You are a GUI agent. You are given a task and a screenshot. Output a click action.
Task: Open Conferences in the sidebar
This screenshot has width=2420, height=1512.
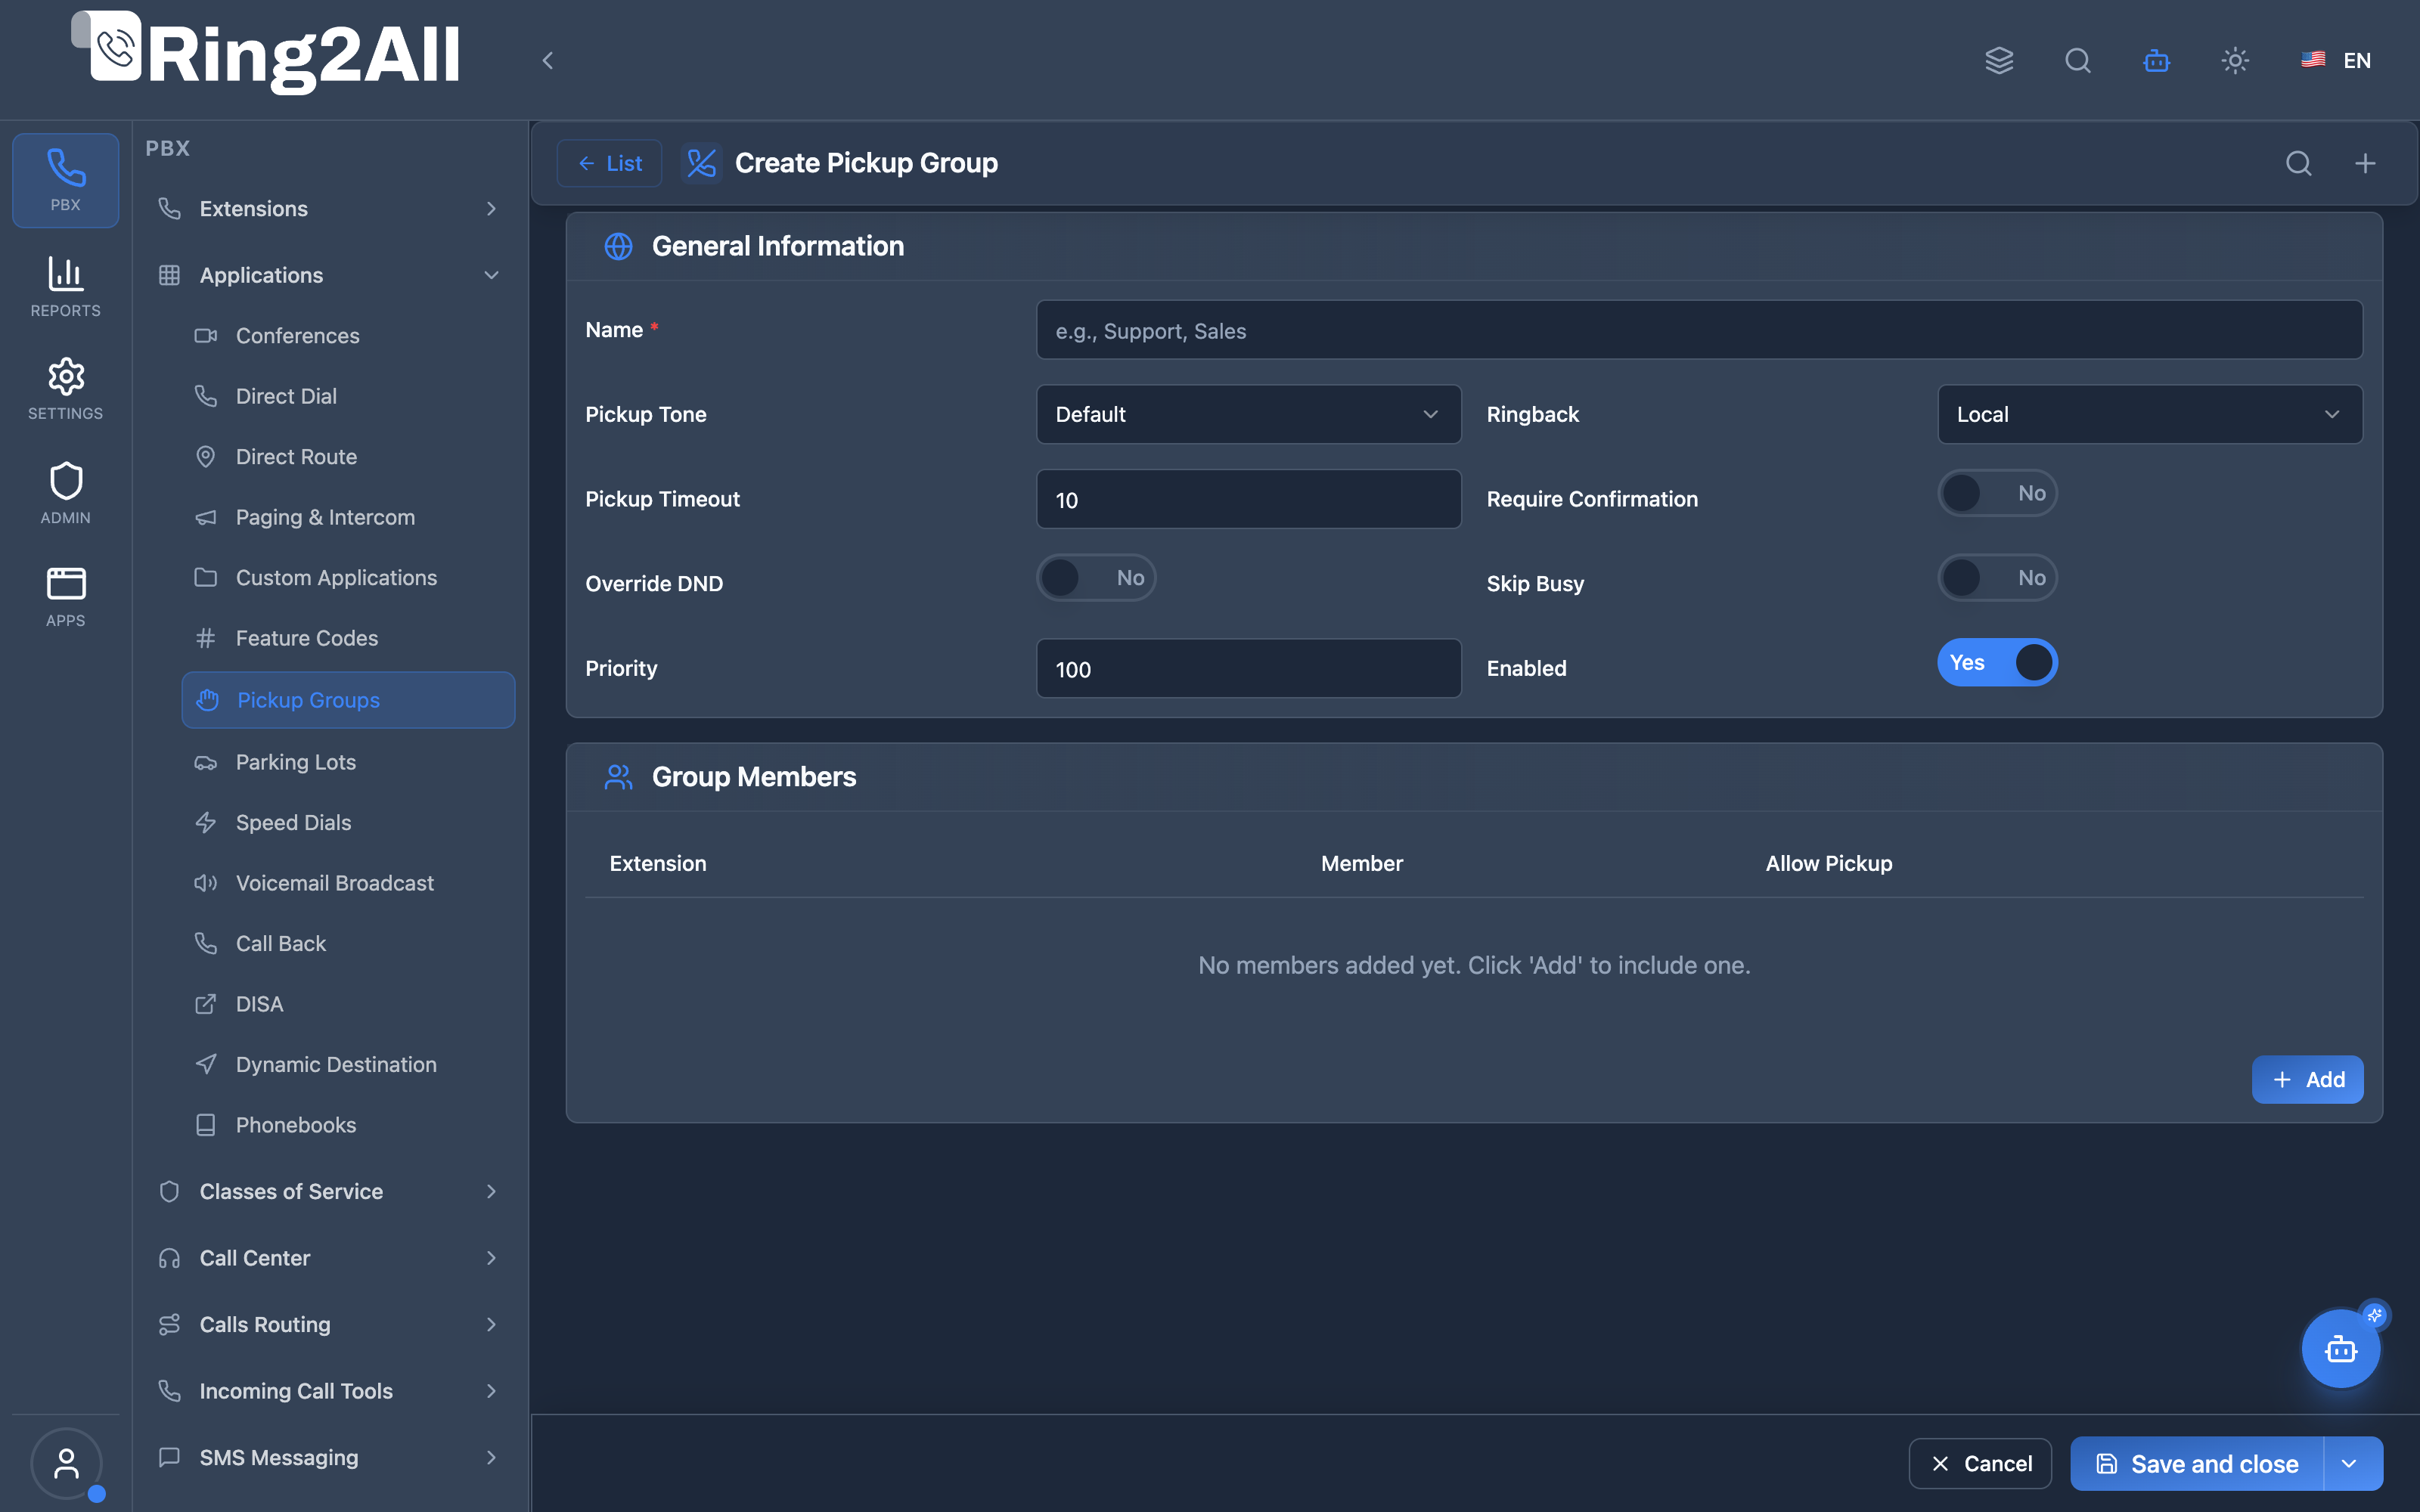[x=347, y=336]
